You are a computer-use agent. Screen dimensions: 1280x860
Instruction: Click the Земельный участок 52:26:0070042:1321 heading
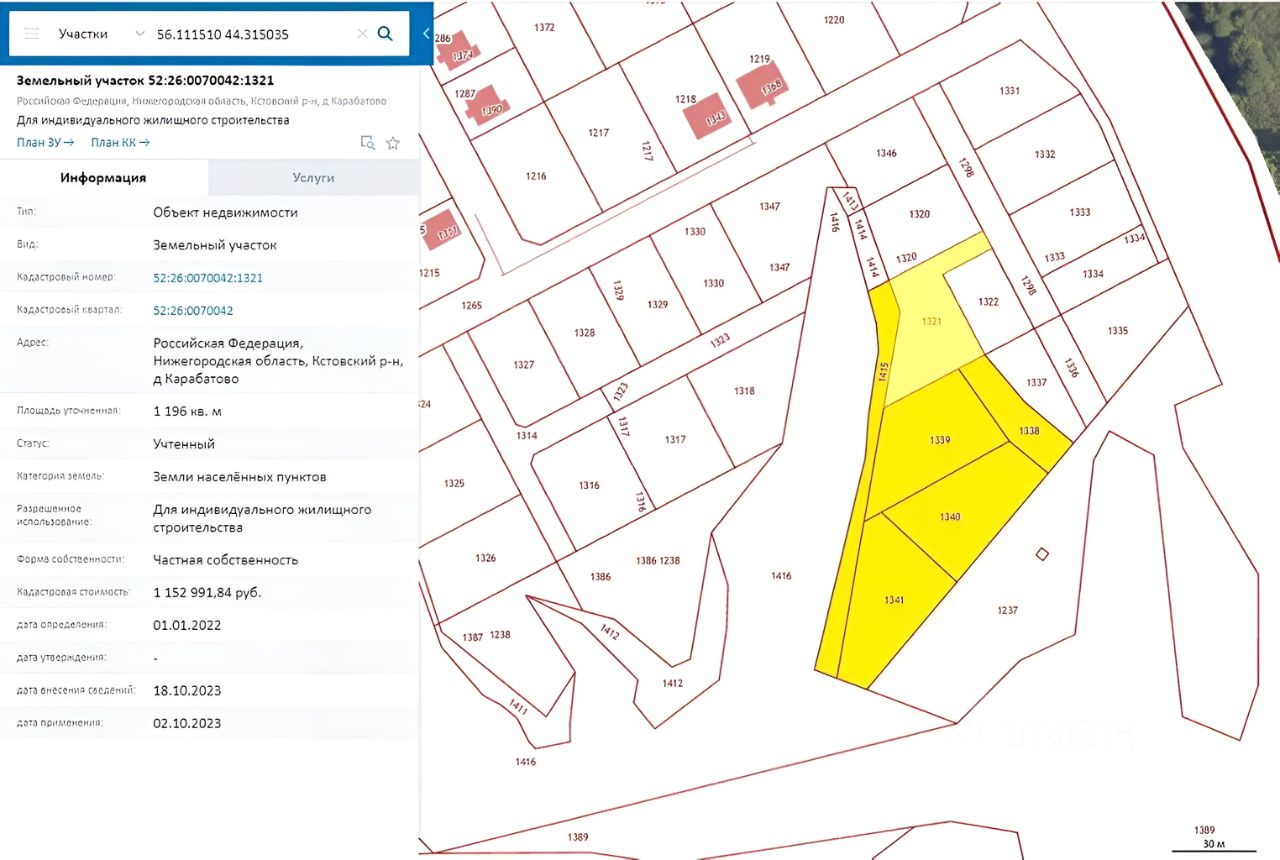pyautogui.click(x=146, y=81)
